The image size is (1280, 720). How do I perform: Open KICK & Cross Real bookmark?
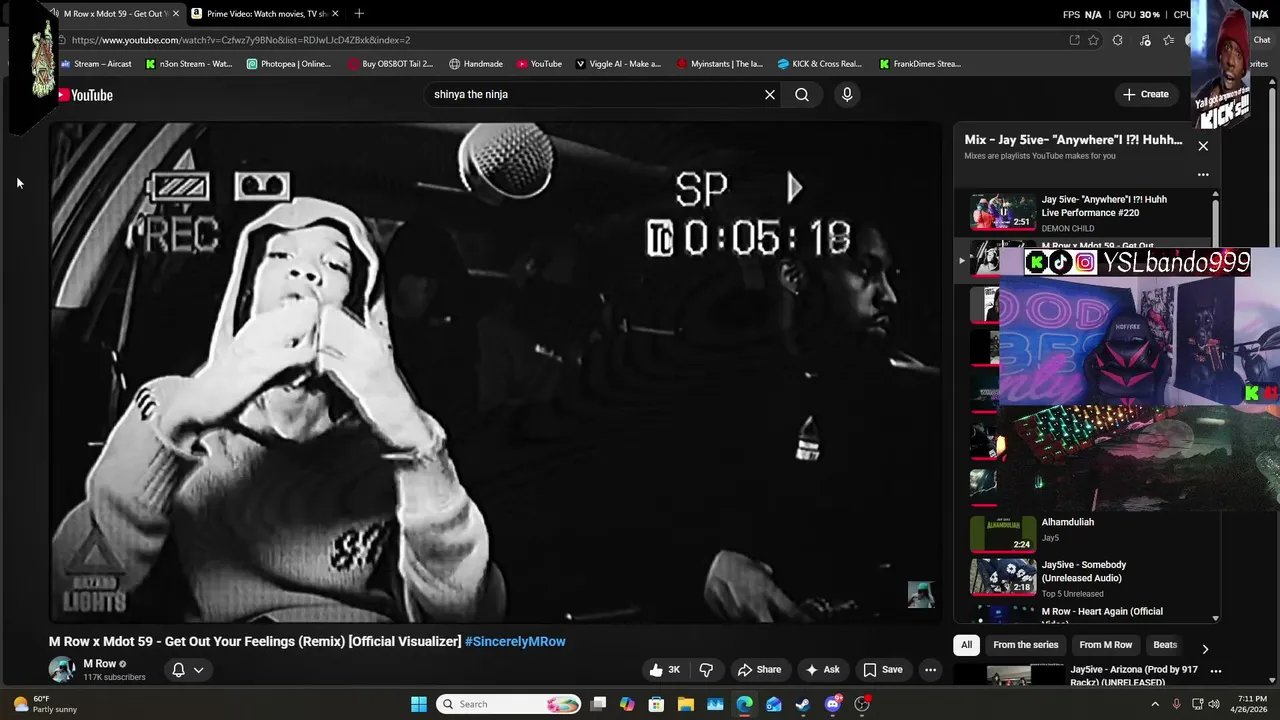(820, 64)
